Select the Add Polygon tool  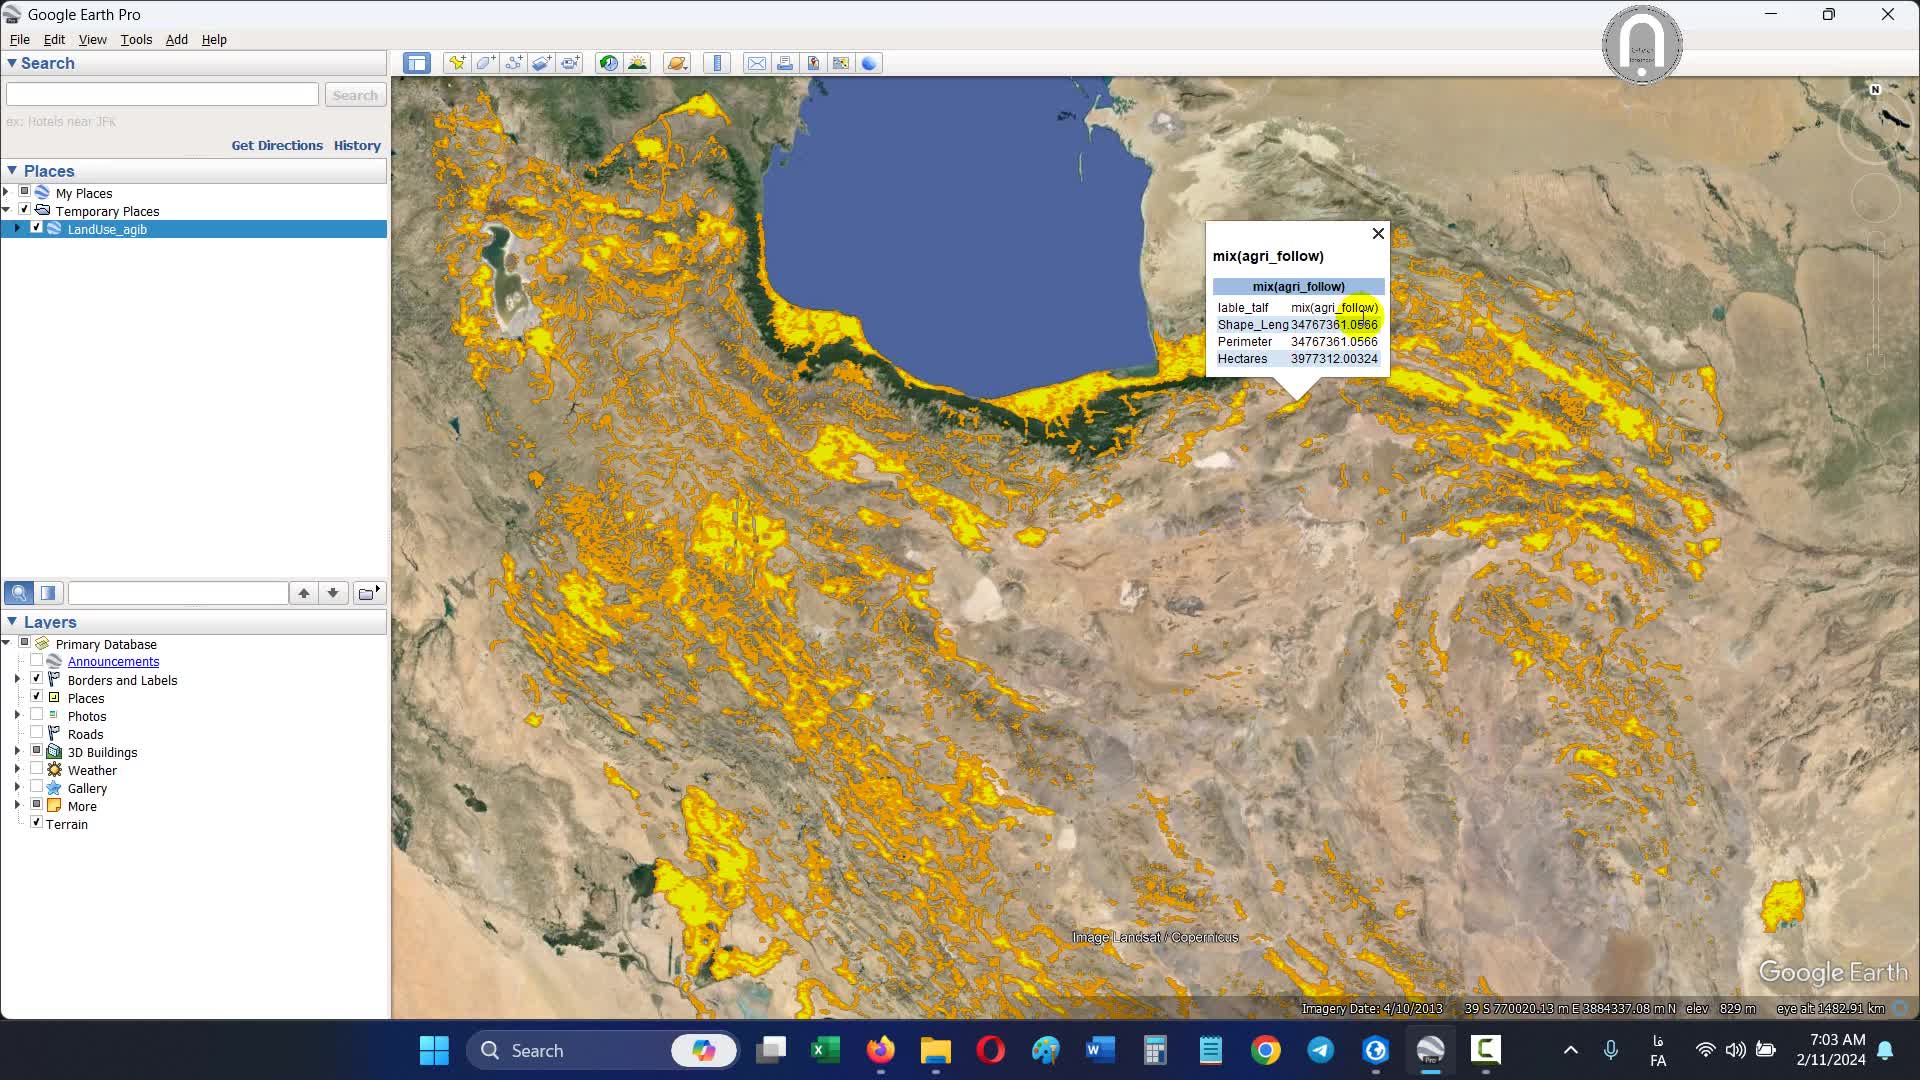pyautogui.click(x=485, y=63)
